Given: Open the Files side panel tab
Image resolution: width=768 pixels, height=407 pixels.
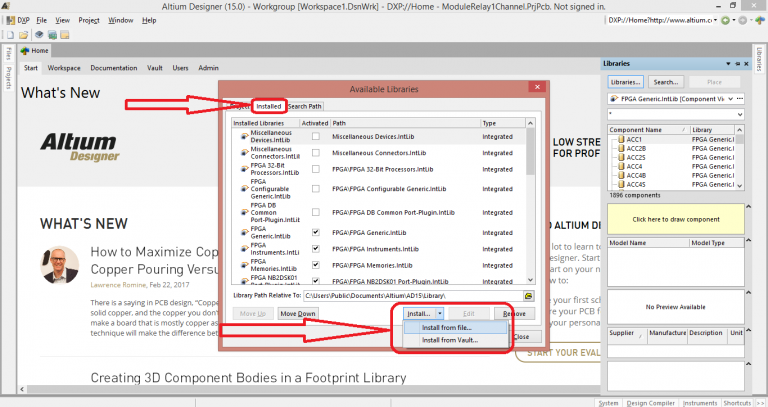Looking at the screenshot, I should click(x=8, y=54).
